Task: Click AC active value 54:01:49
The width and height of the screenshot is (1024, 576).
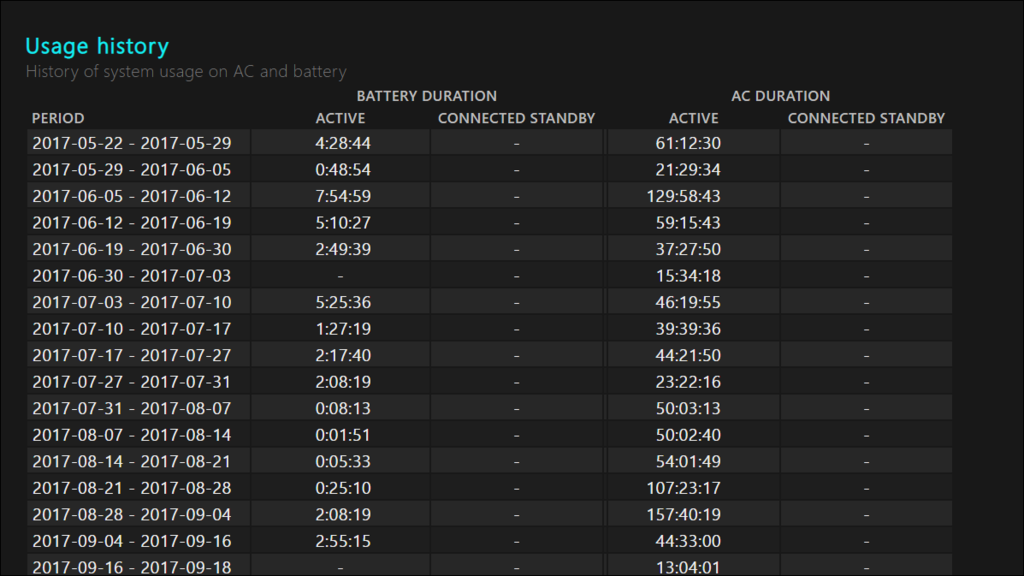Action: point(688,461)
